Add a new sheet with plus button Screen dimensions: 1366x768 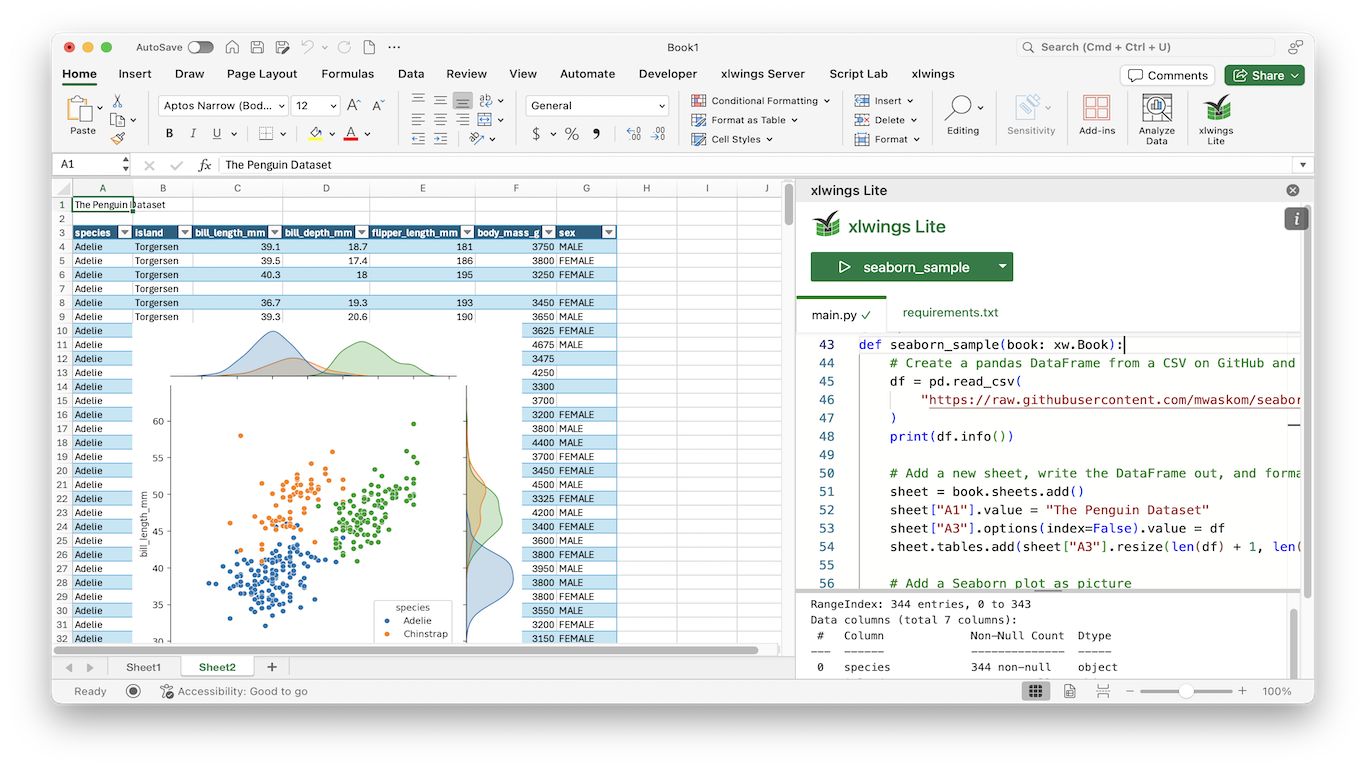[x=271, y=667]
